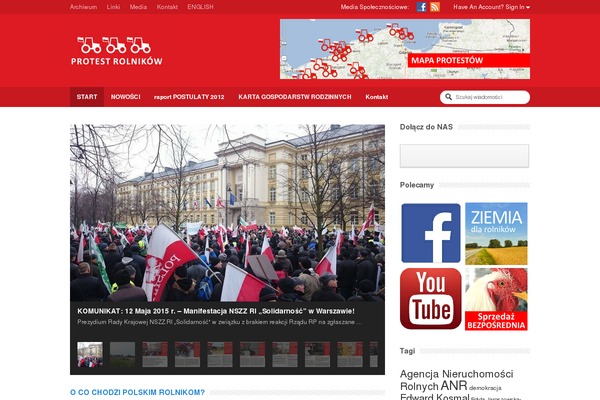Open the Kontakt link in top bar
Screen dimensions: 600x400
tap(167, 7)
